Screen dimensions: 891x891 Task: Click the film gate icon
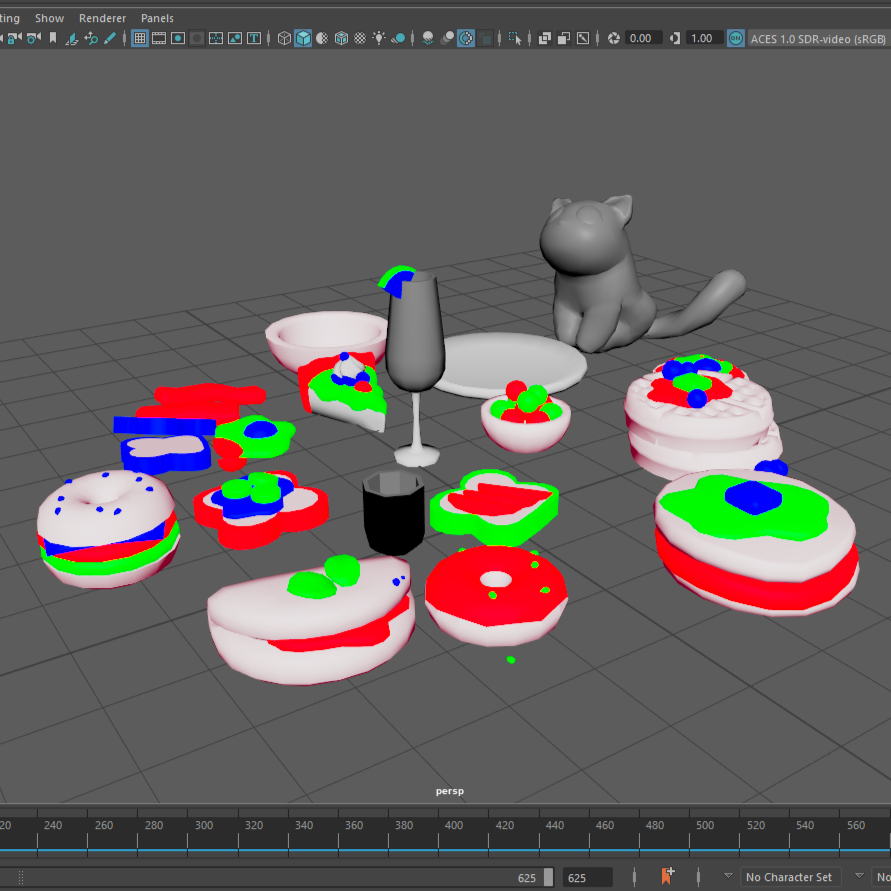click(159, 38)
